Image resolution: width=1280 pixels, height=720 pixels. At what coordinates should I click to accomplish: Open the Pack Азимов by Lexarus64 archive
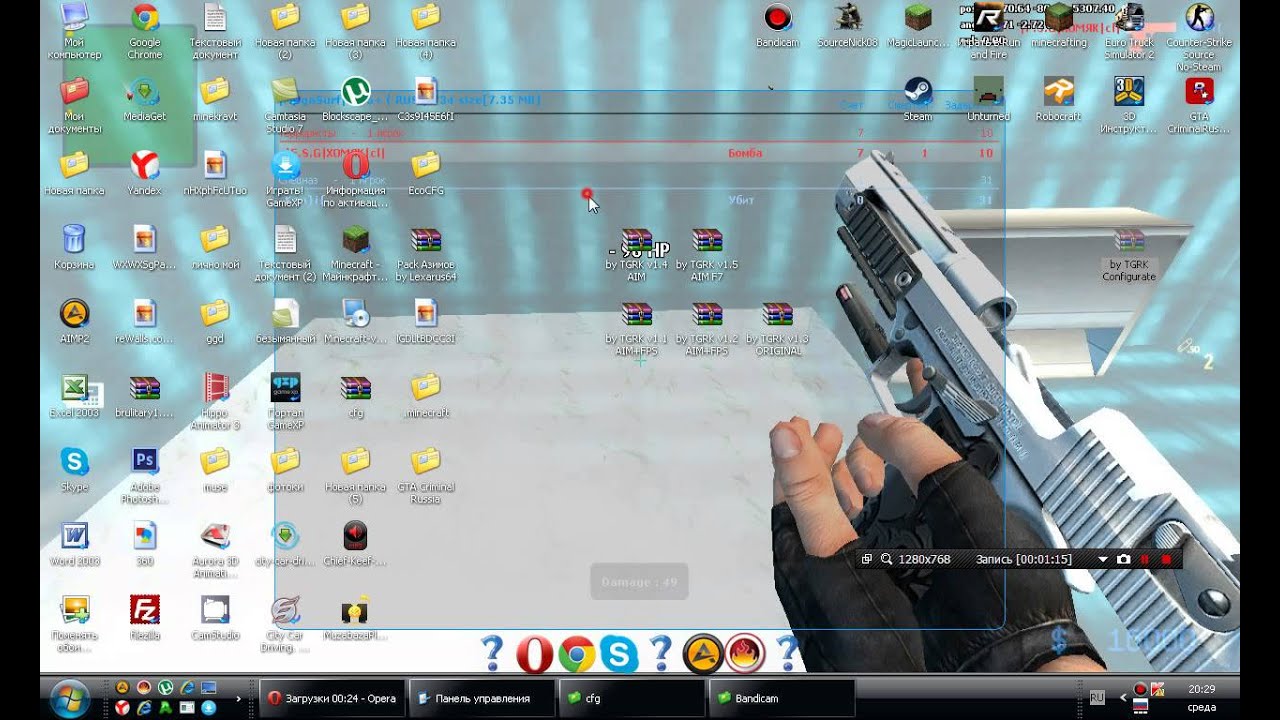pos(426,240)
